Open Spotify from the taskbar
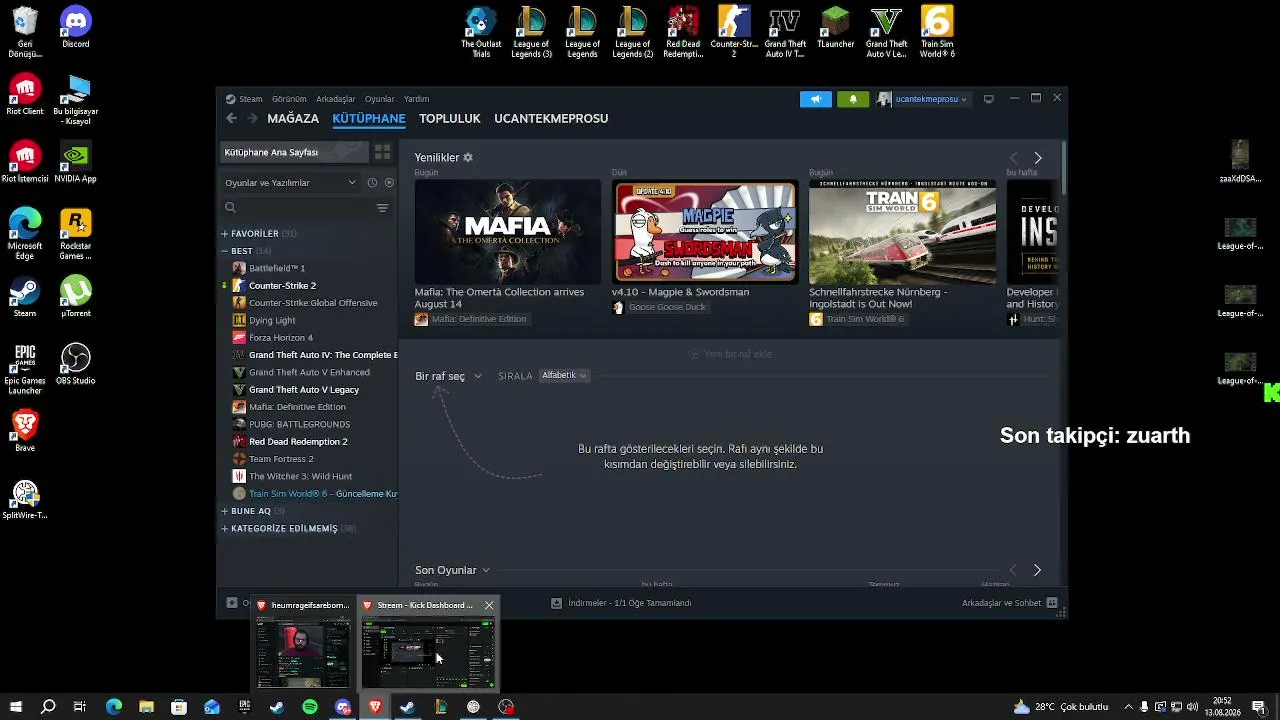Screen dimensions: 1280x720 click(x=310, y=707)
